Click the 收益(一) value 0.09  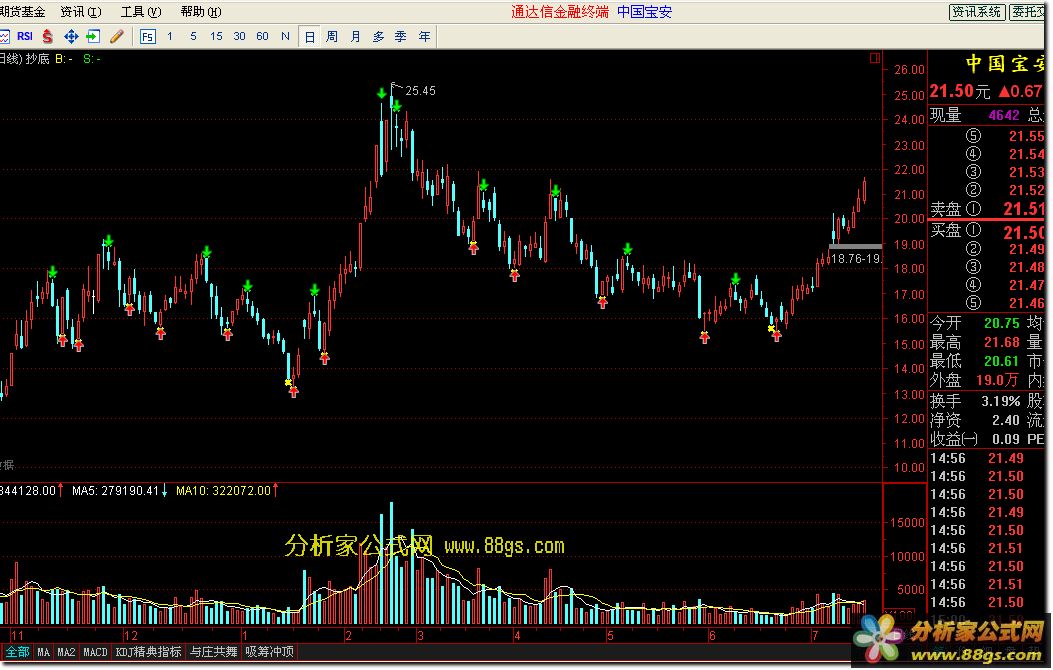pos(1006,439)
